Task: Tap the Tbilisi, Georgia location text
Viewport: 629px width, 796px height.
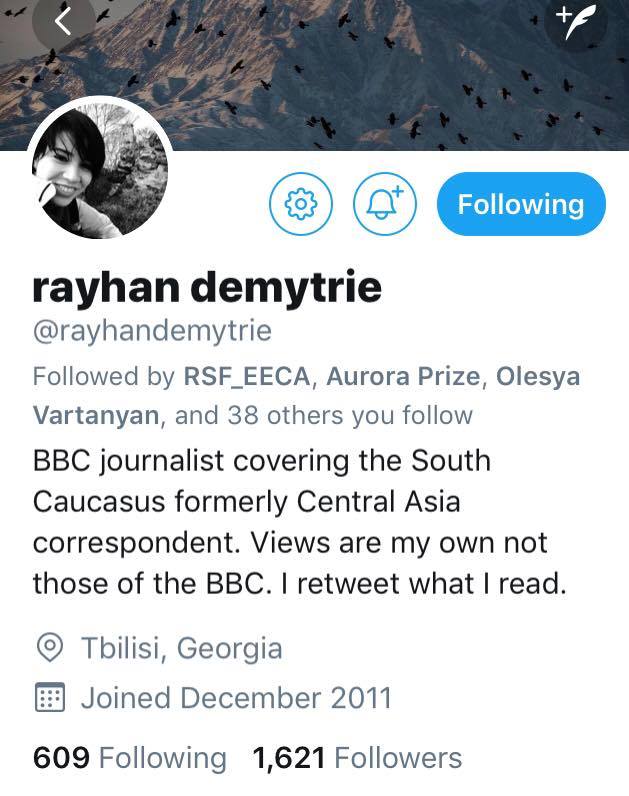Action: pos(182,648)
